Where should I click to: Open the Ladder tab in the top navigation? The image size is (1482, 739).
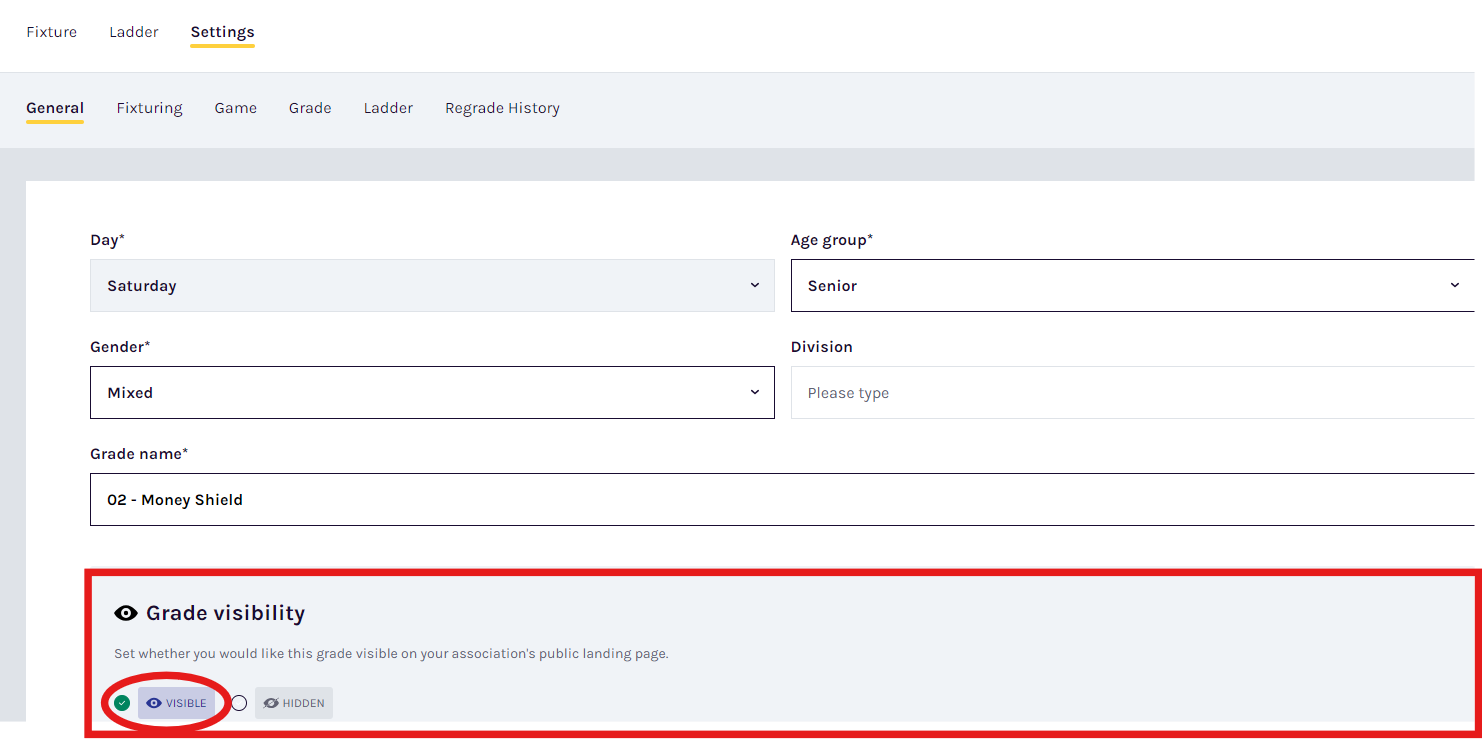[133, 31]
